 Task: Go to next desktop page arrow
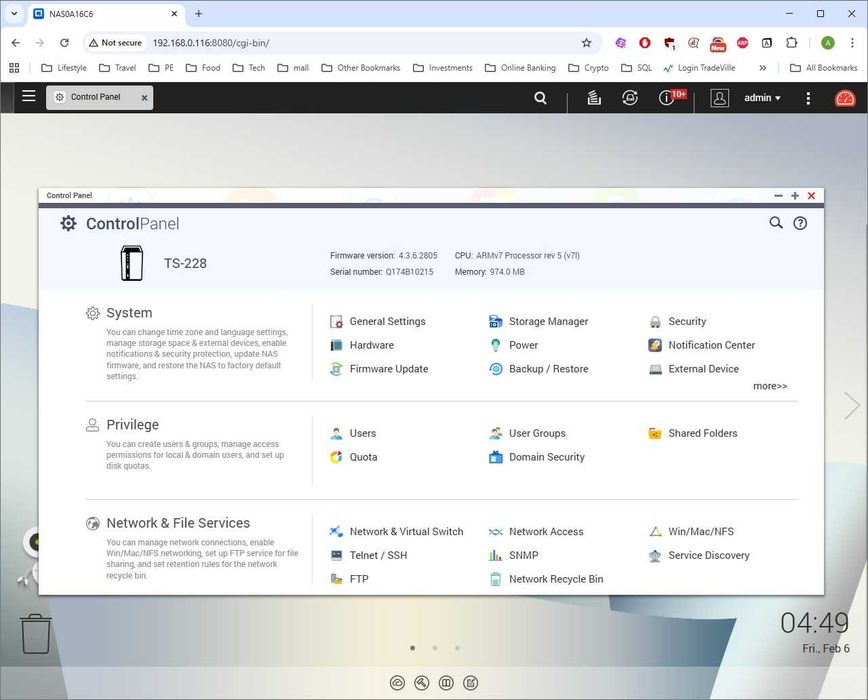click(x=851, y=406)
